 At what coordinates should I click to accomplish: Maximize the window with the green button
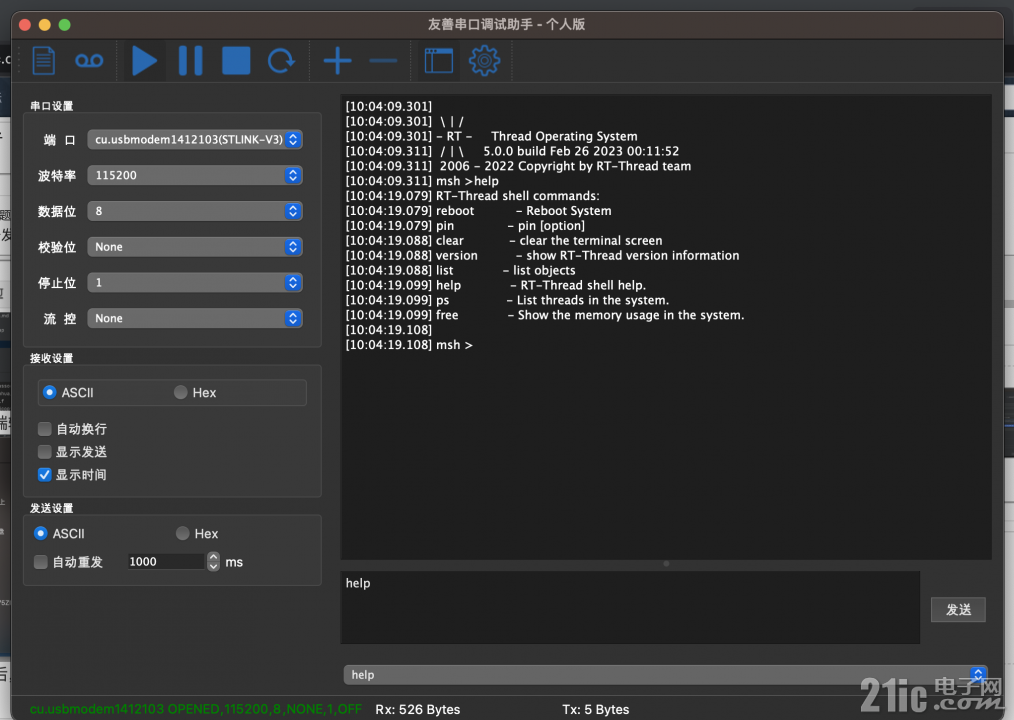pos(64,25)
